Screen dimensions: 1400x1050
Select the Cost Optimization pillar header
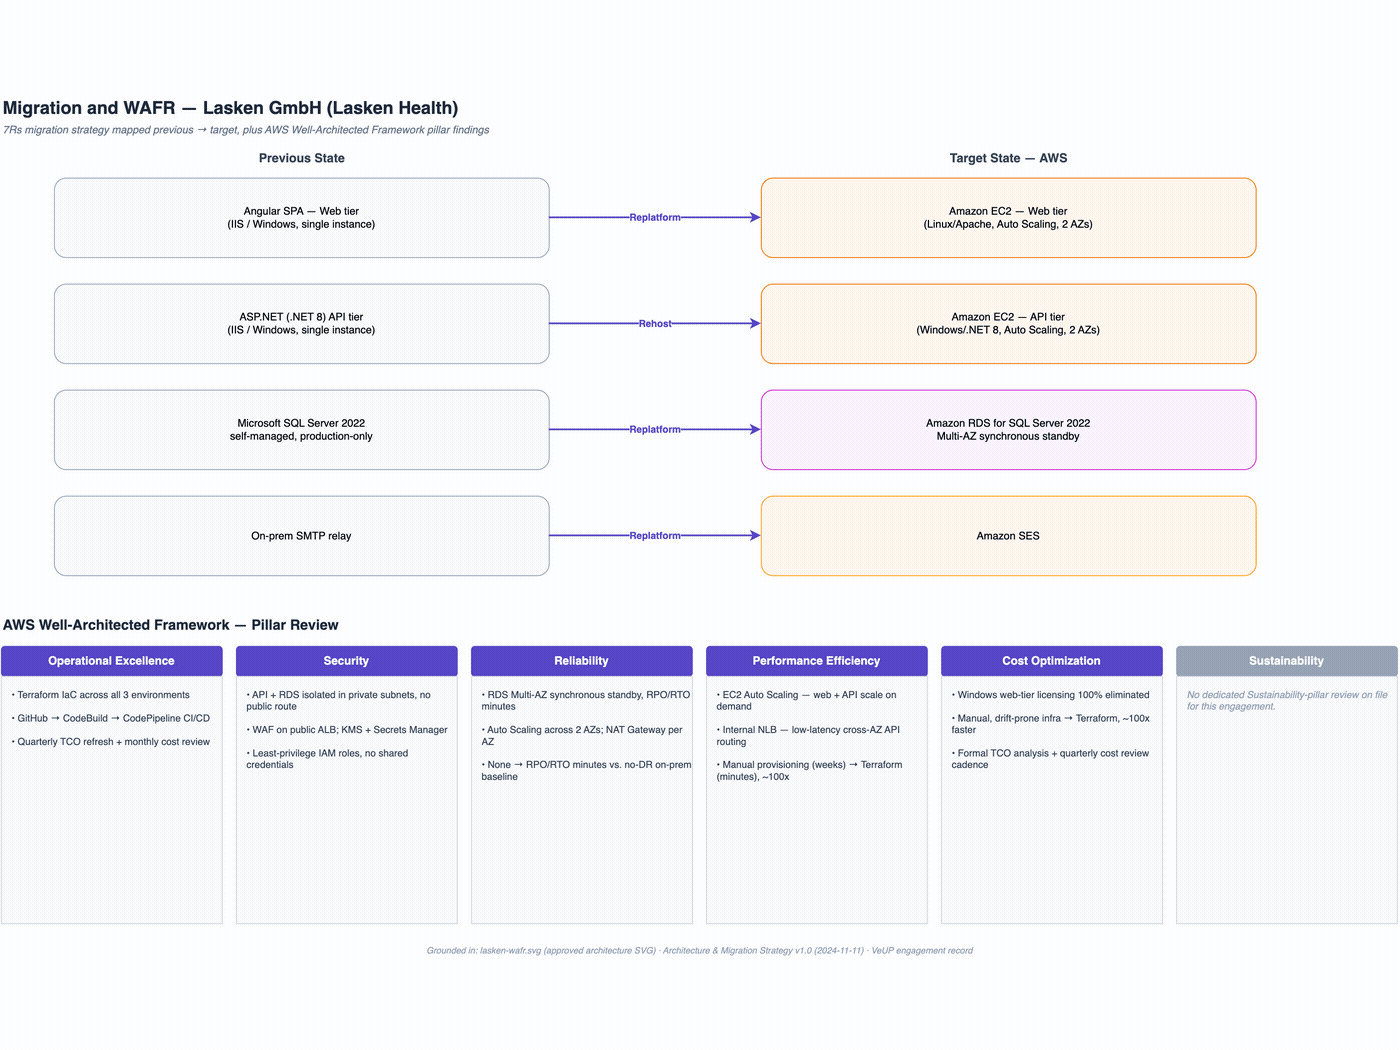[x=1052, y=661]
